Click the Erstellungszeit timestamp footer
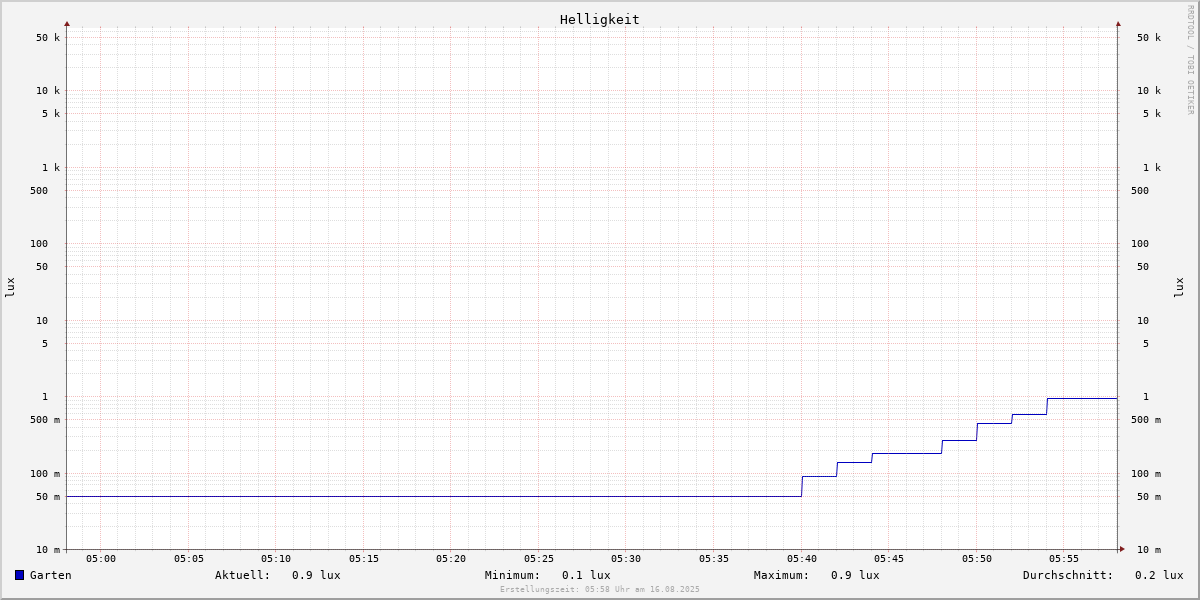Image resolution: width=1200 pixels, height=600 pixels. (600, 590)
